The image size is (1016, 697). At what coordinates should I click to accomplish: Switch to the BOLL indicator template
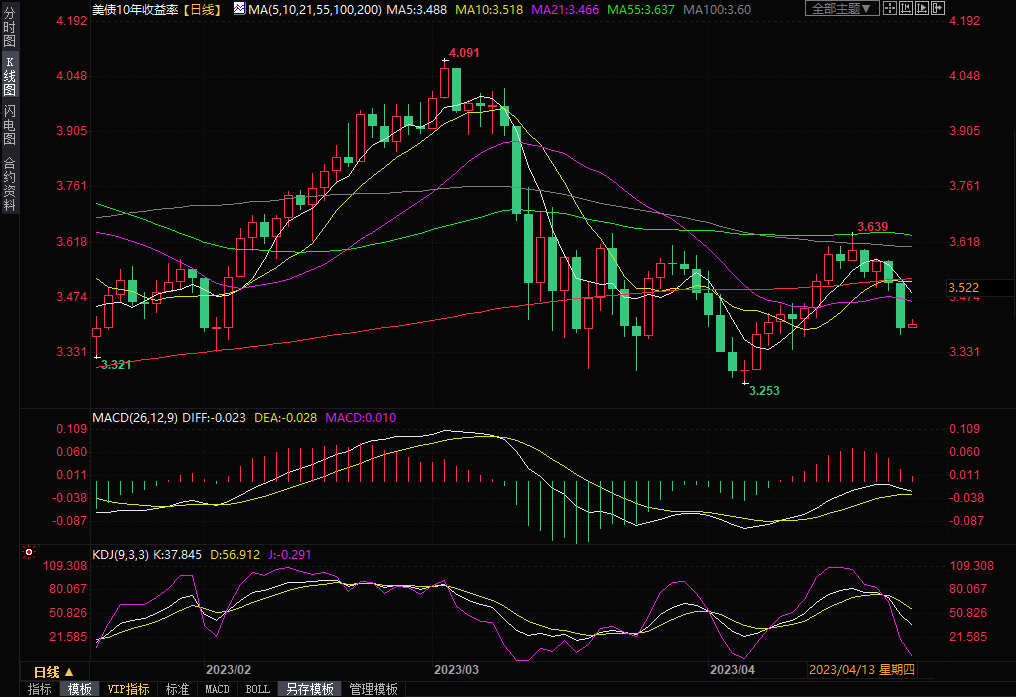click(x=257, y=689)
